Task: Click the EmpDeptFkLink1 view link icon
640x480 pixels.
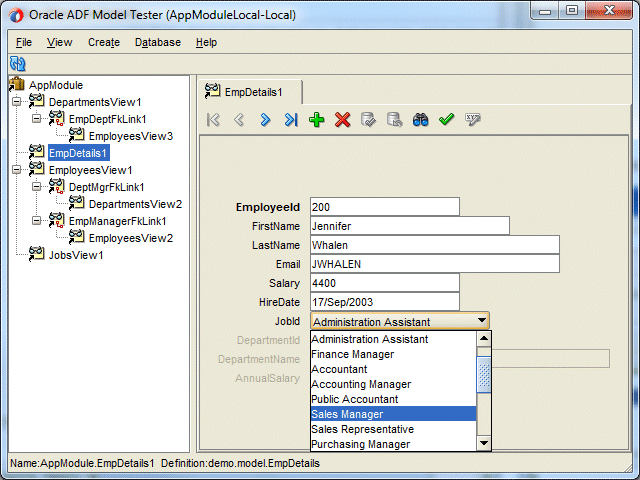Action: (56, 118)
